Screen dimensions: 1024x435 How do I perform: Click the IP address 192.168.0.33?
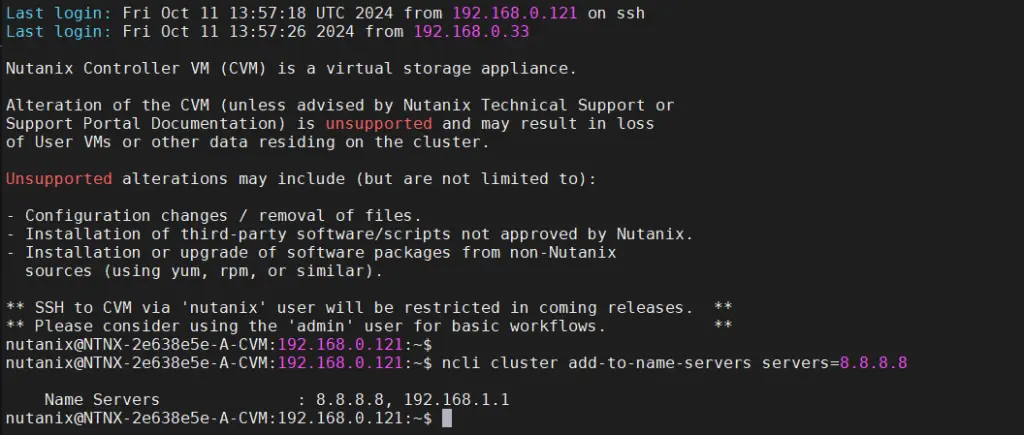coord(471,32)
